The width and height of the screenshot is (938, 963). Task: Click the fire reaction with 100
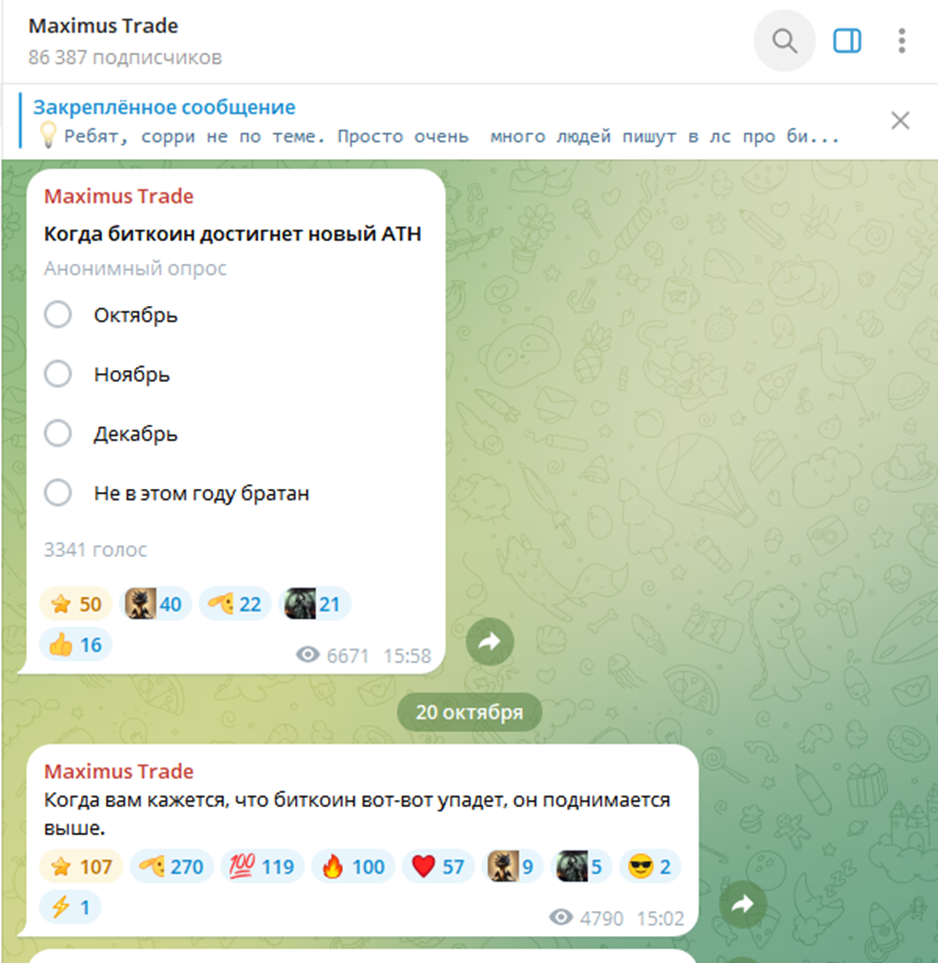click(x=353, y=867)
